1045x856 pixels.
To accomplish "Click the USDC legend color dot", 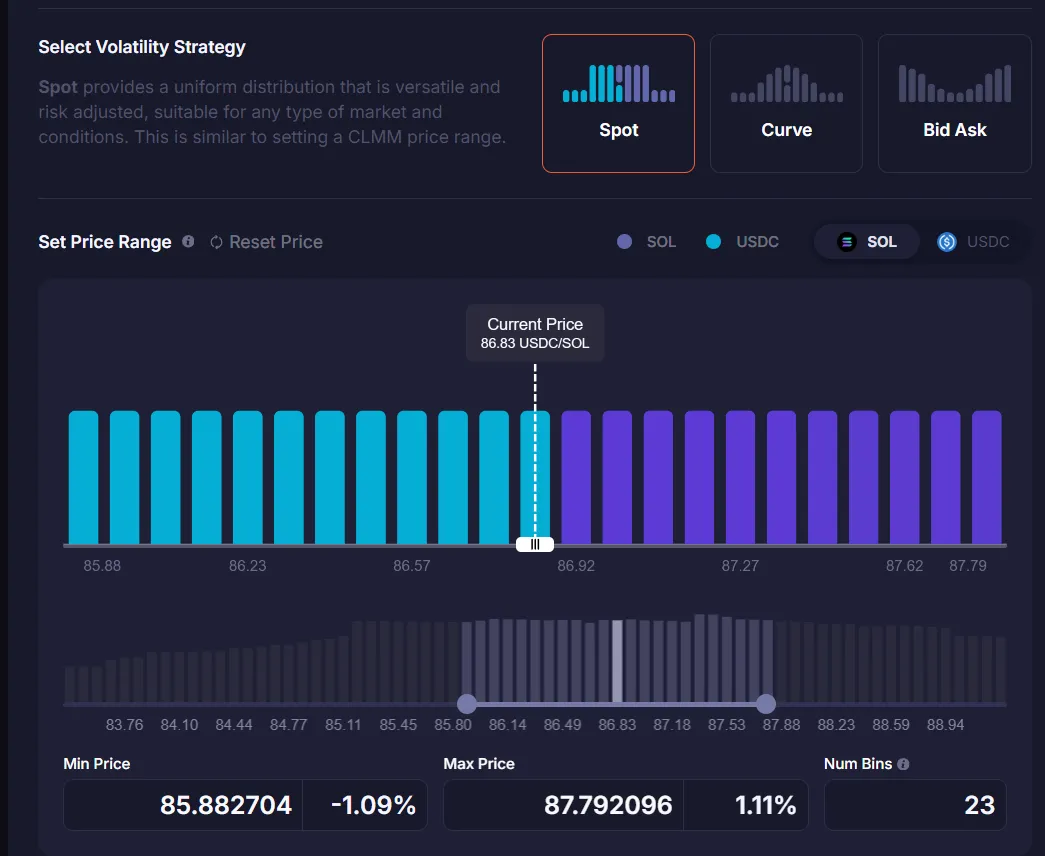I will (x=713, y=242).
